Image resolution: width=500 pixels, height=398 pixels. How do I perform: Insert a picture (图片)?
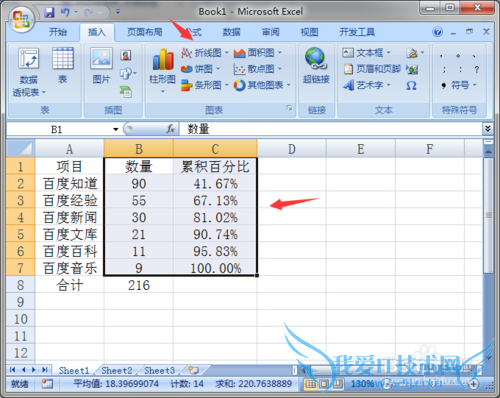click(101, 66)
